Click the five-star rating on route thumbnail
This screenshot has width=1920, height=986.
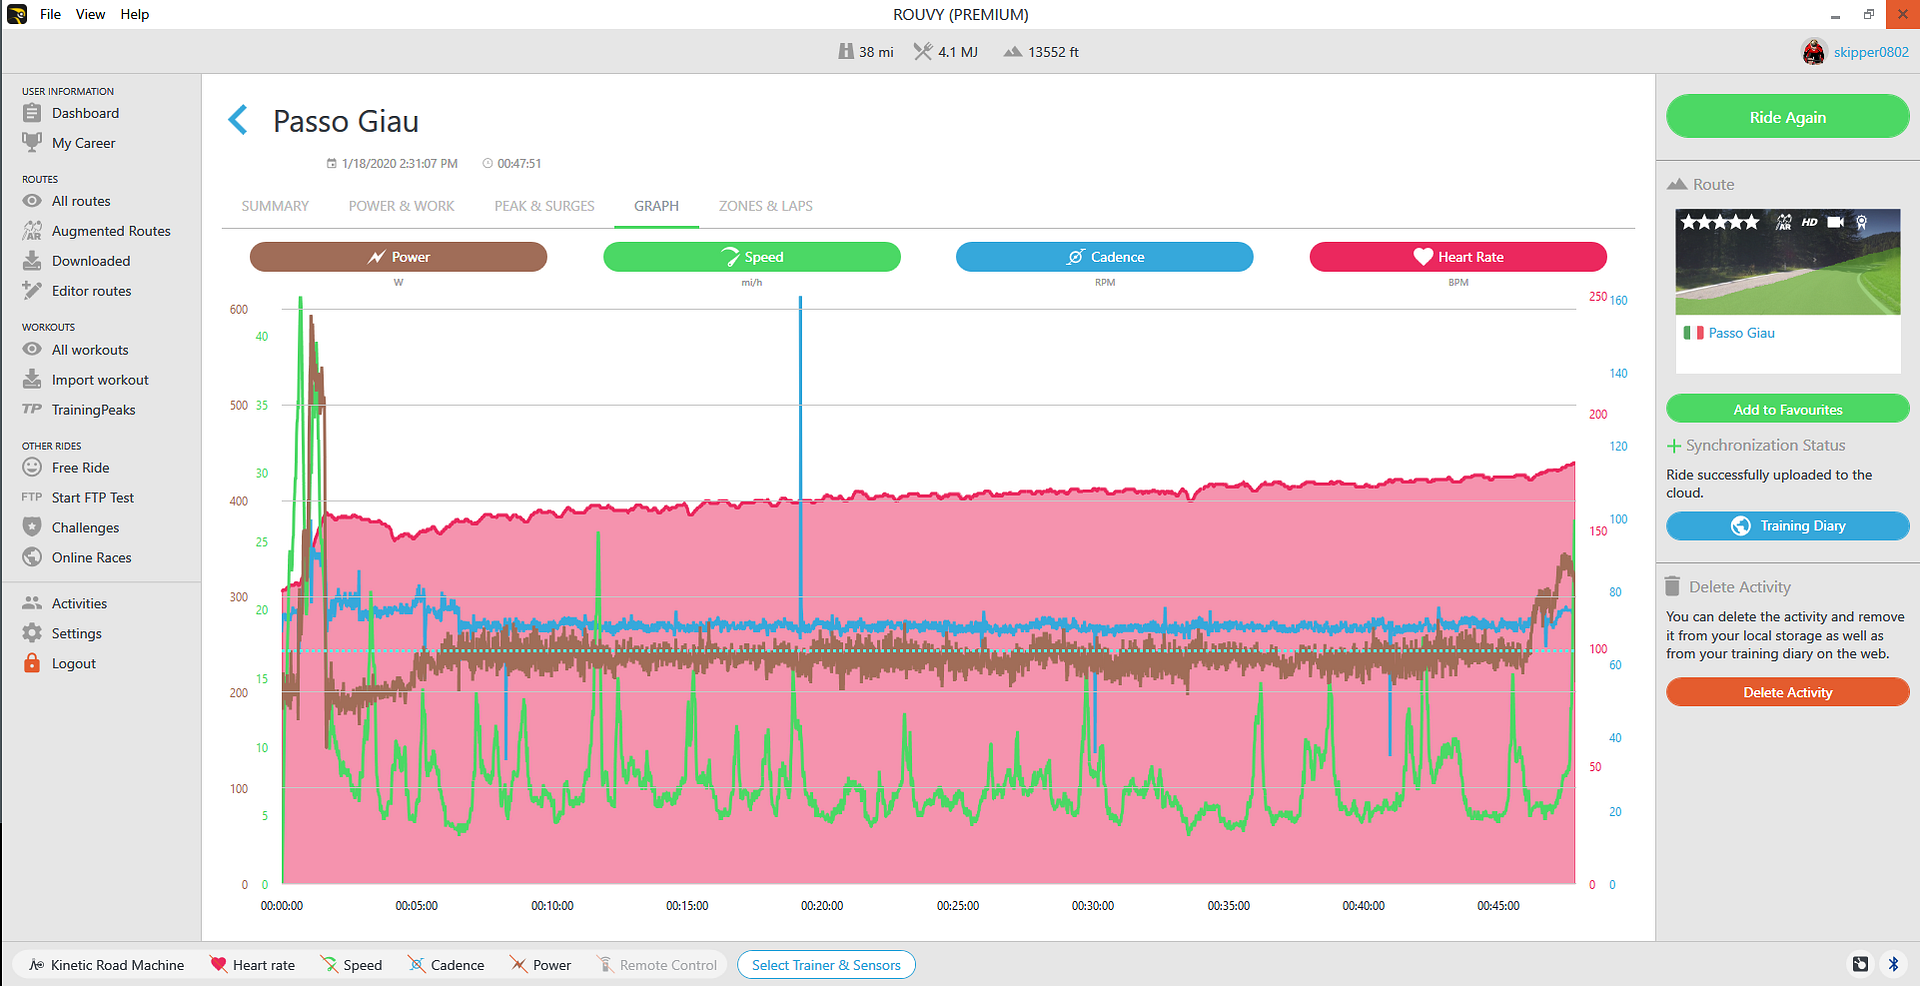[x=1720, y=222]
